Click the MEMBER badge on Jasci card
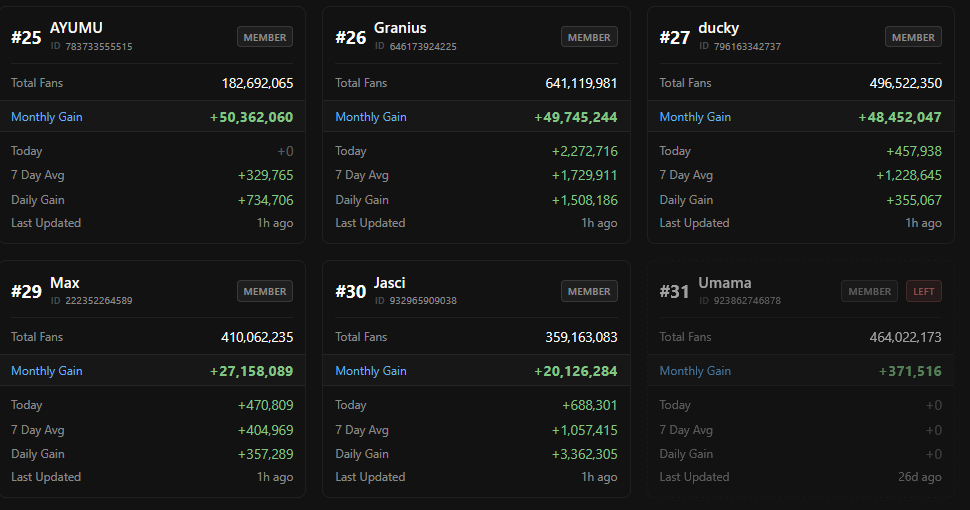 [589, 291]
